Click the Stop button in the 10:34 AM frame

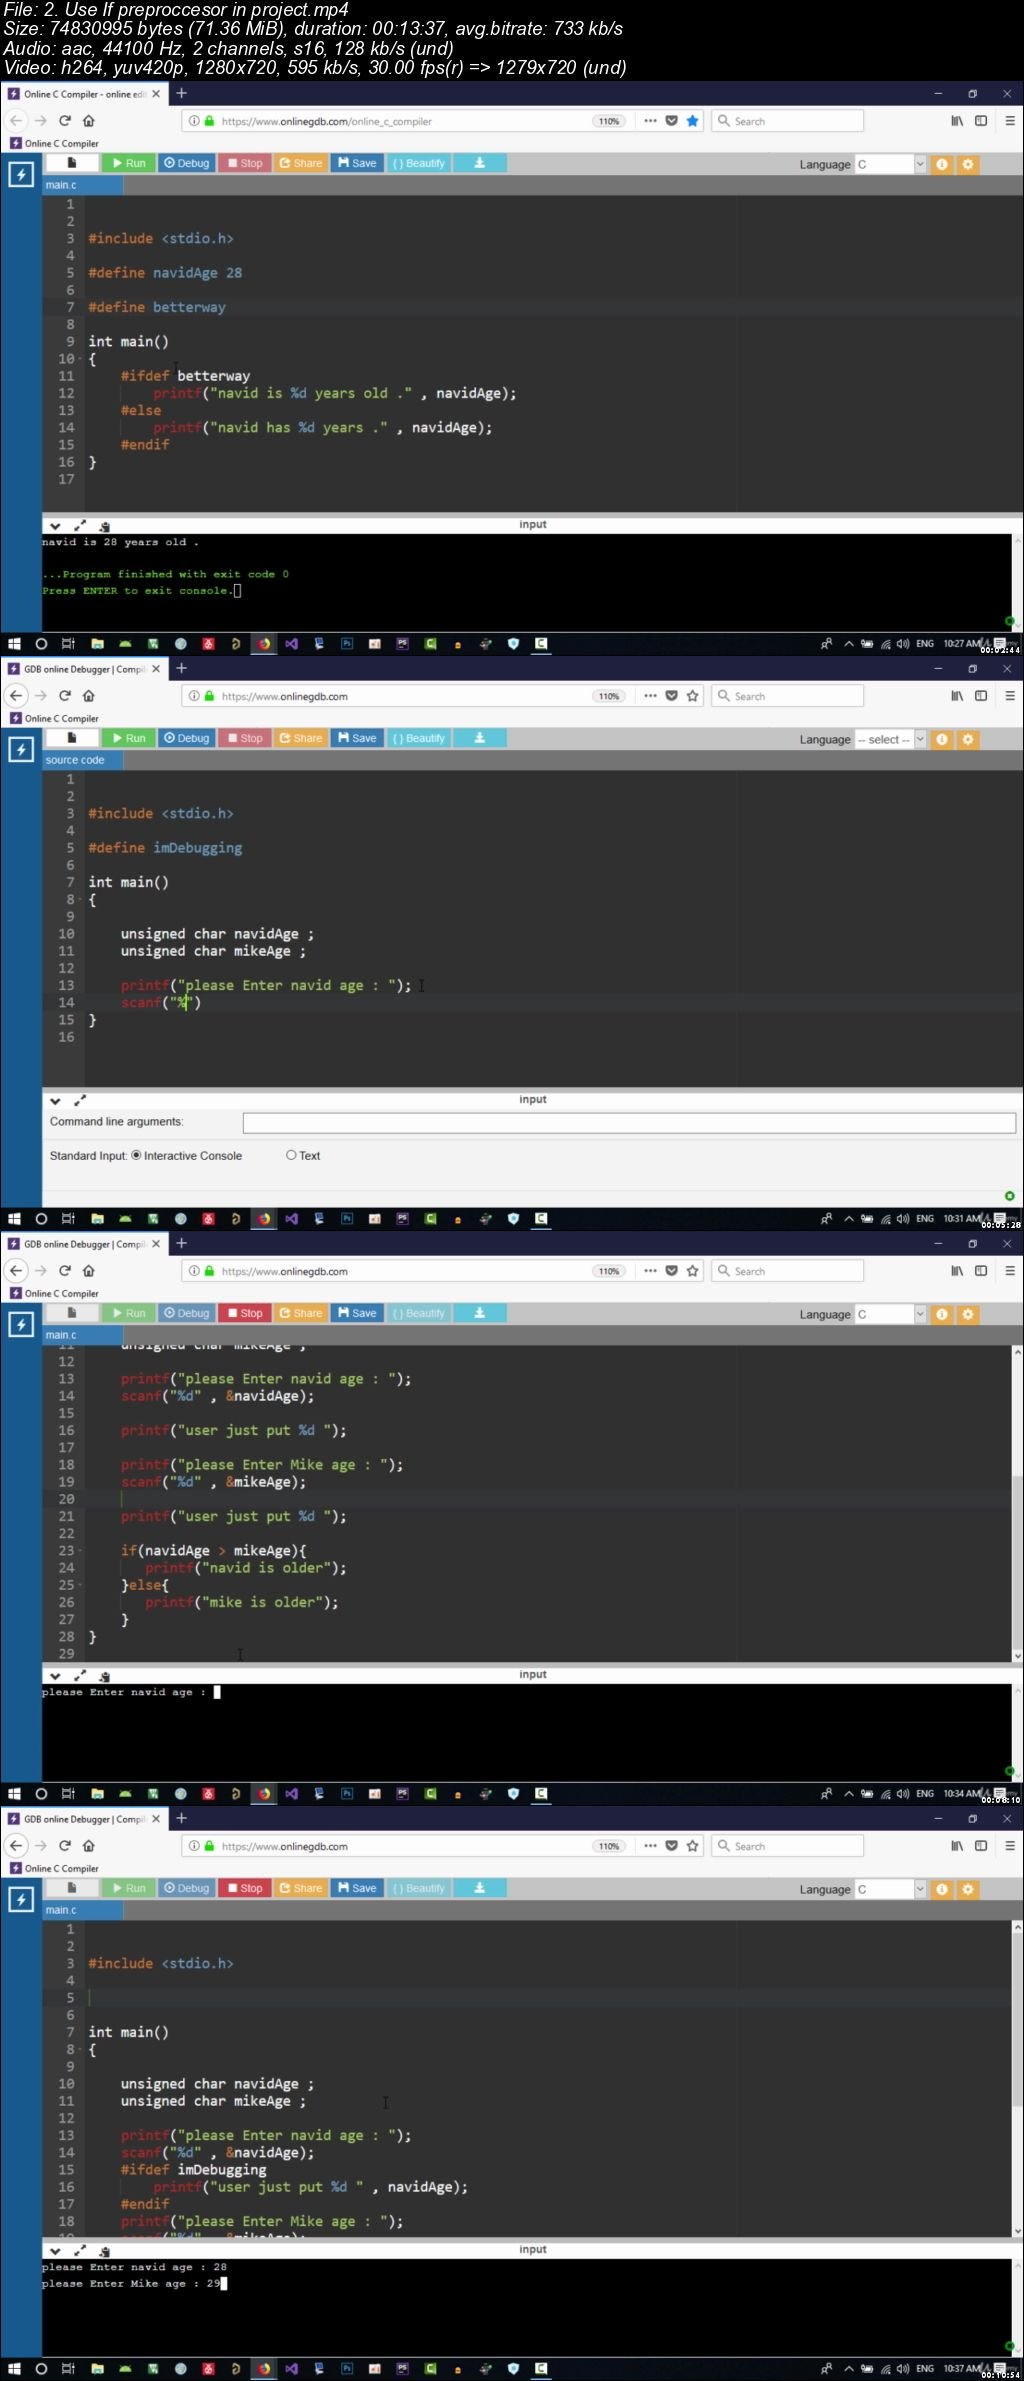tap(244, 1313)
